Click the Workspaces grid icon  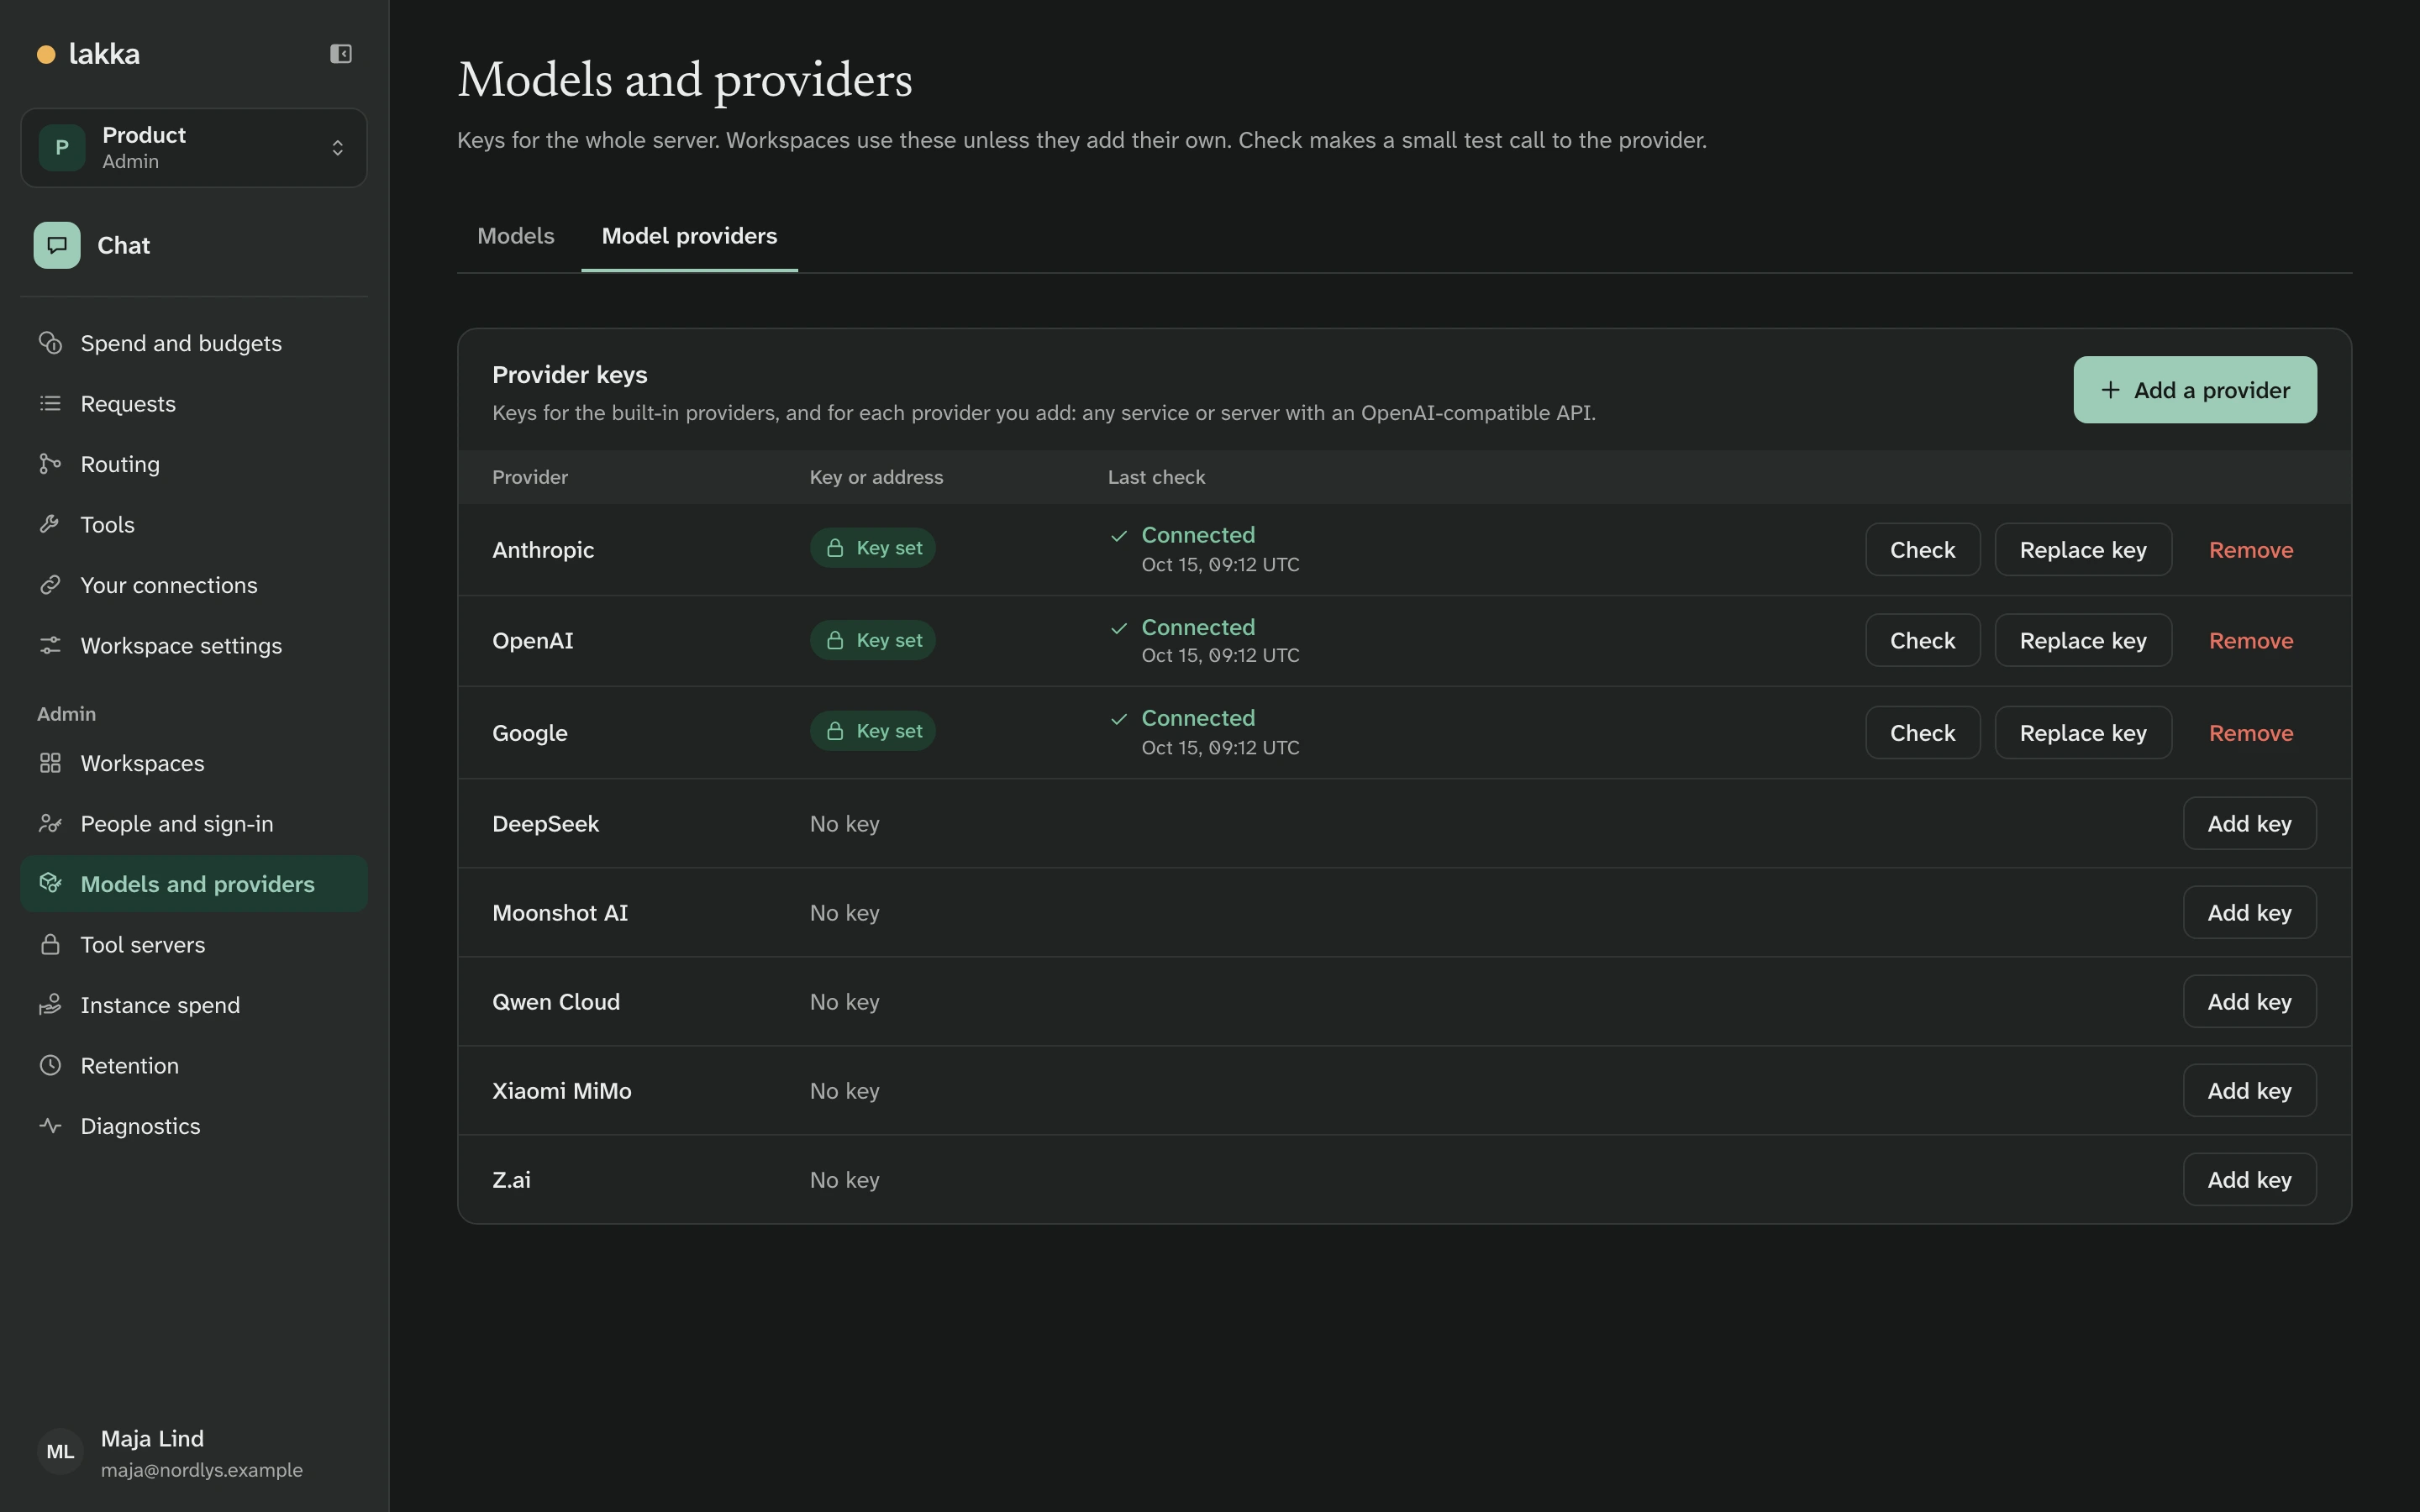(x=50, y=763)
